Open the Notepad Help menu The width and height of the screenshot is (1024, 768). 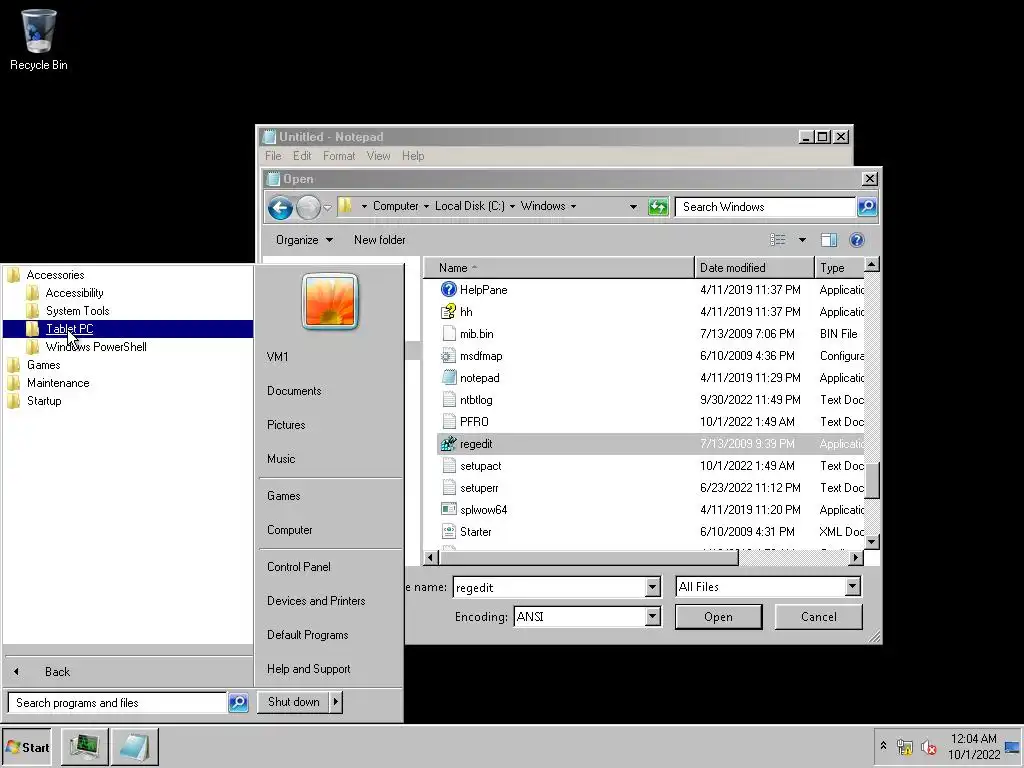[x=413, y=156]
